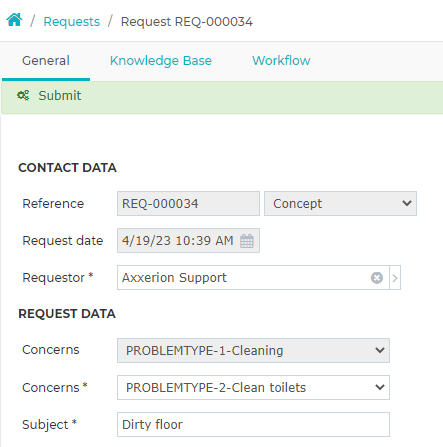443x447 pixels.
Task: Click the dropdown arrow on the second Concerns selector
Action: pyautogui.click(x=380, y=387)
